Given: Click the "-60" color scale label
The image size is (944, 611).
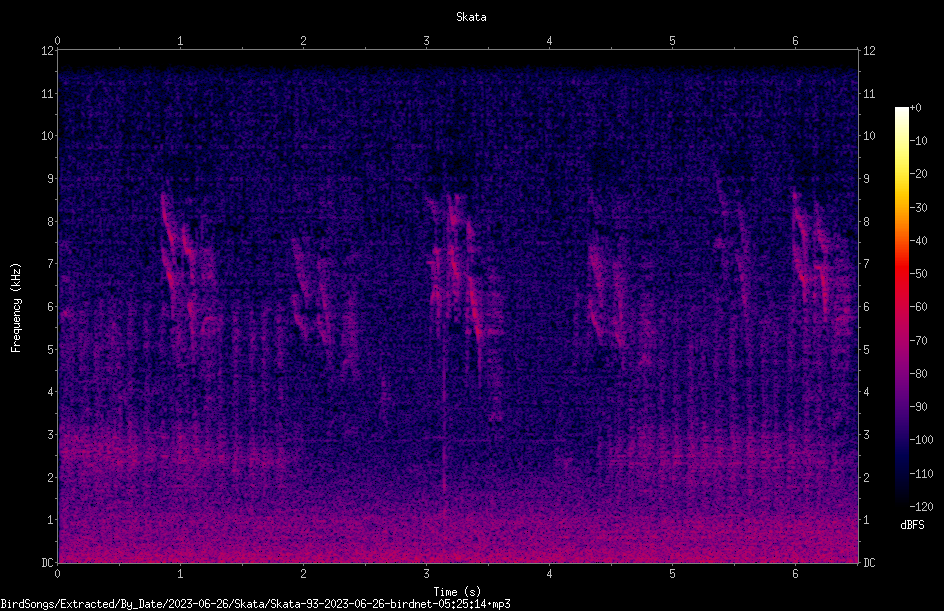Looking at the screenshot, I should coord(918,307).
